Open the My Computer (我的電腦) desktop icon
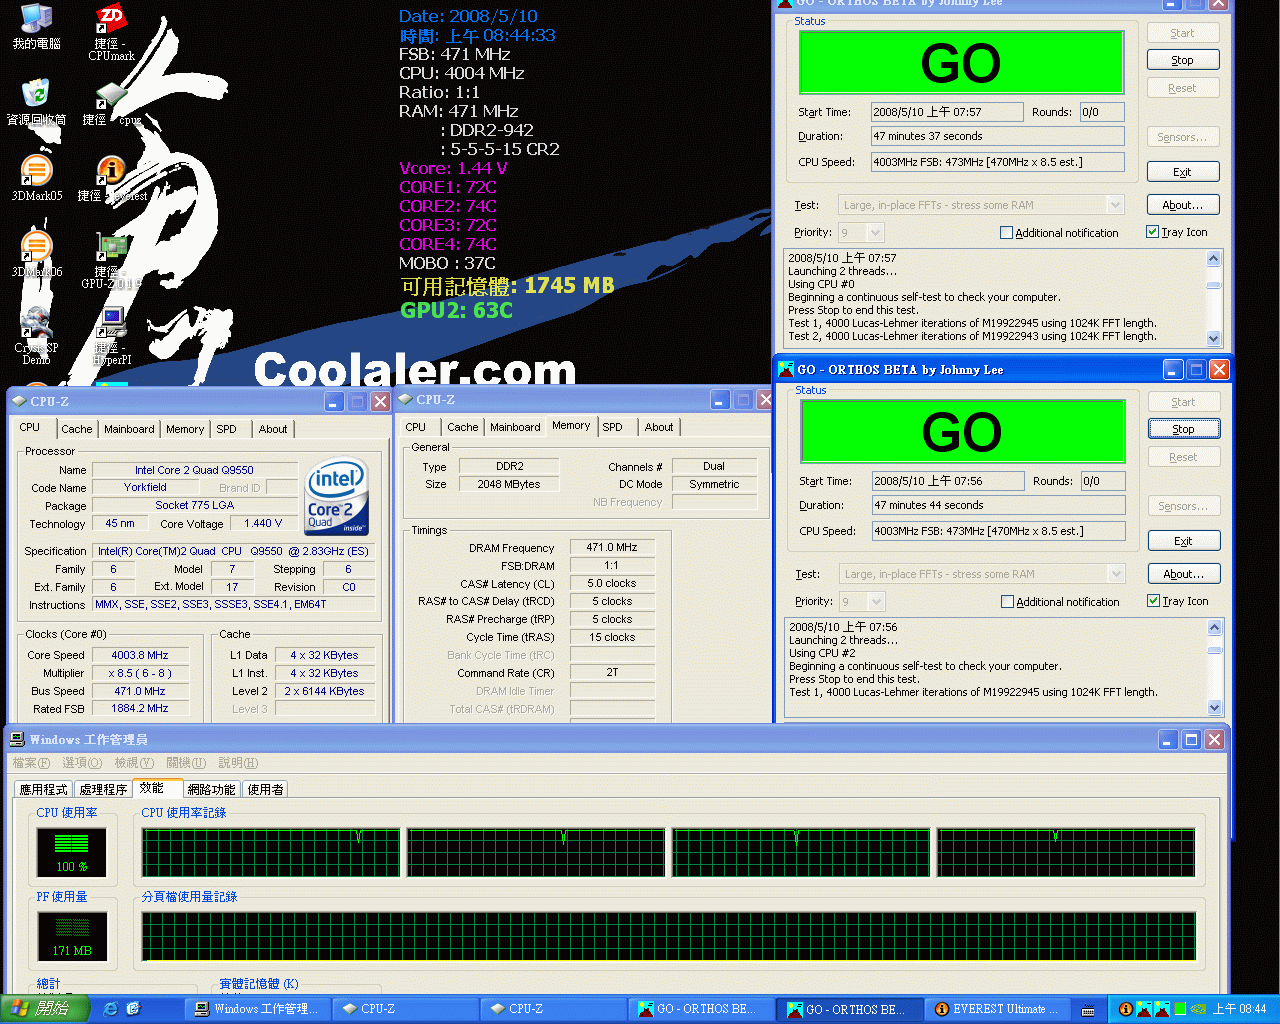The image size is (1280, 1024). click(x=36, y=27)
